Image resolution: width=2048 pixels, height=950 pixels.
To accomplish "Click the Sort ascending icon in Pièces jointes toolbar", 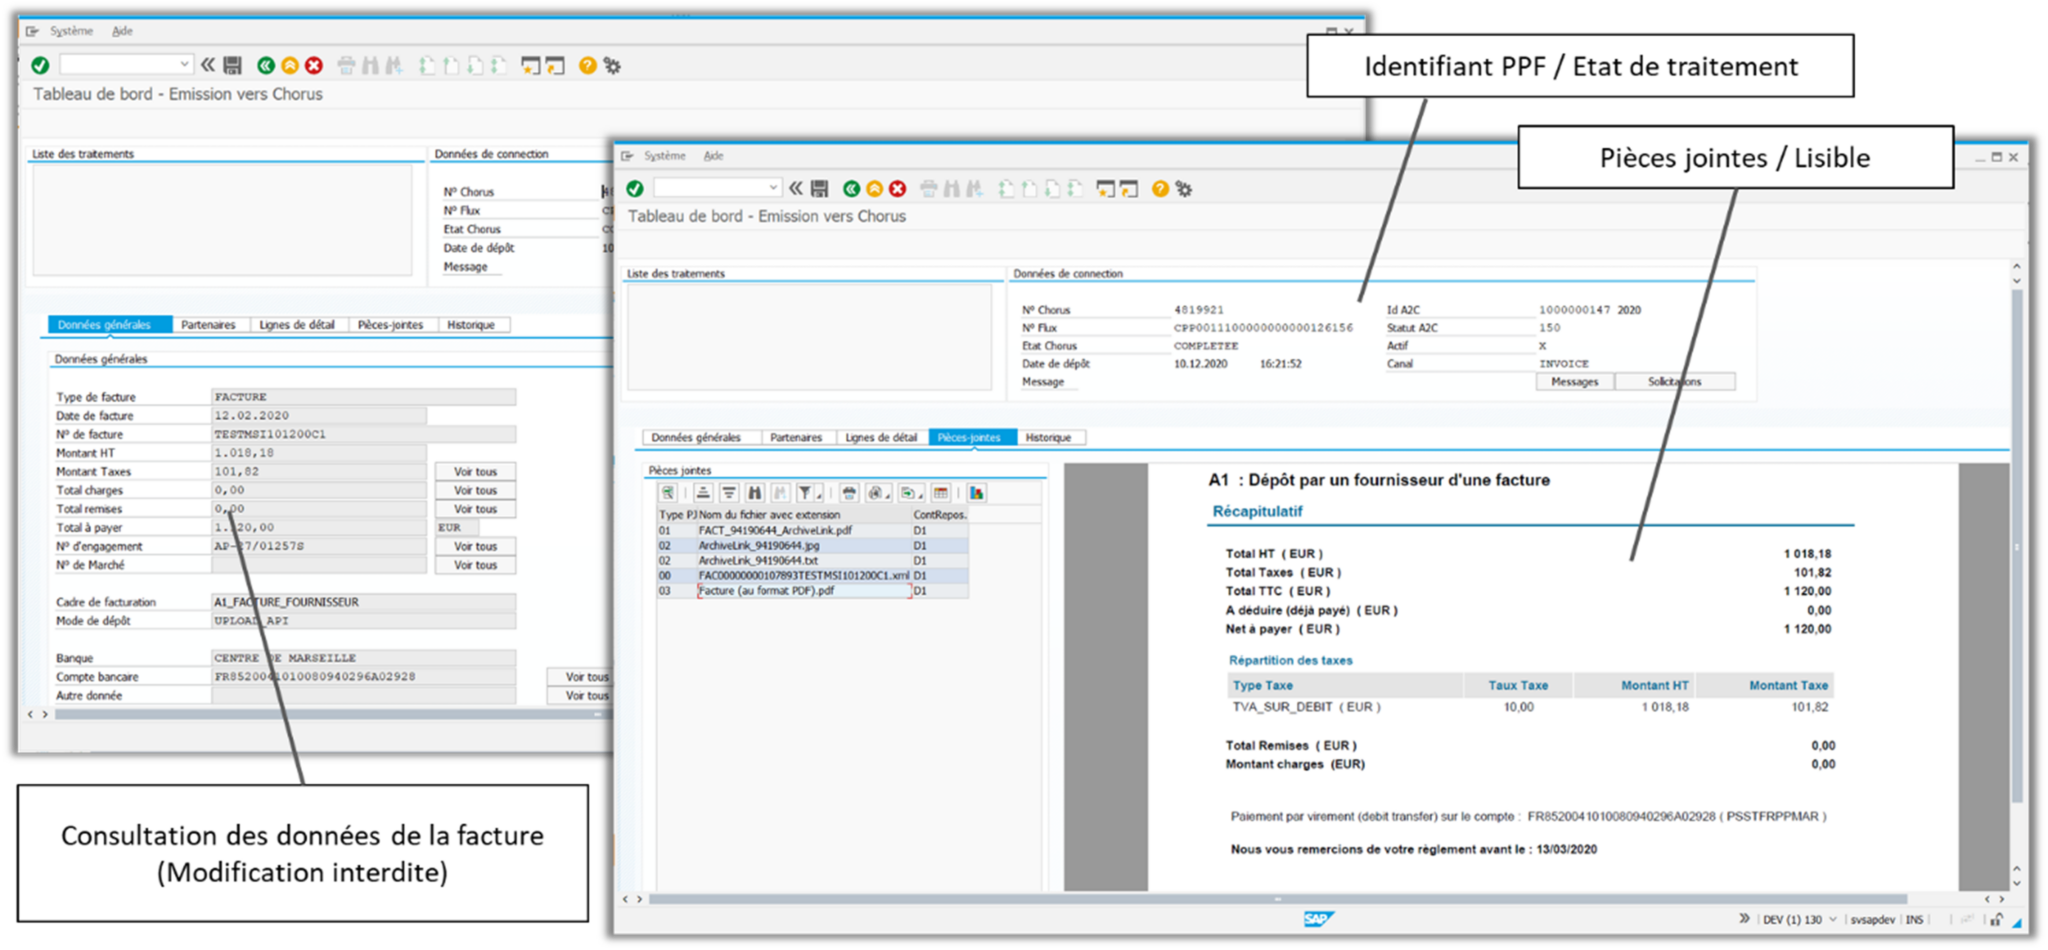I will coord(704,493).
